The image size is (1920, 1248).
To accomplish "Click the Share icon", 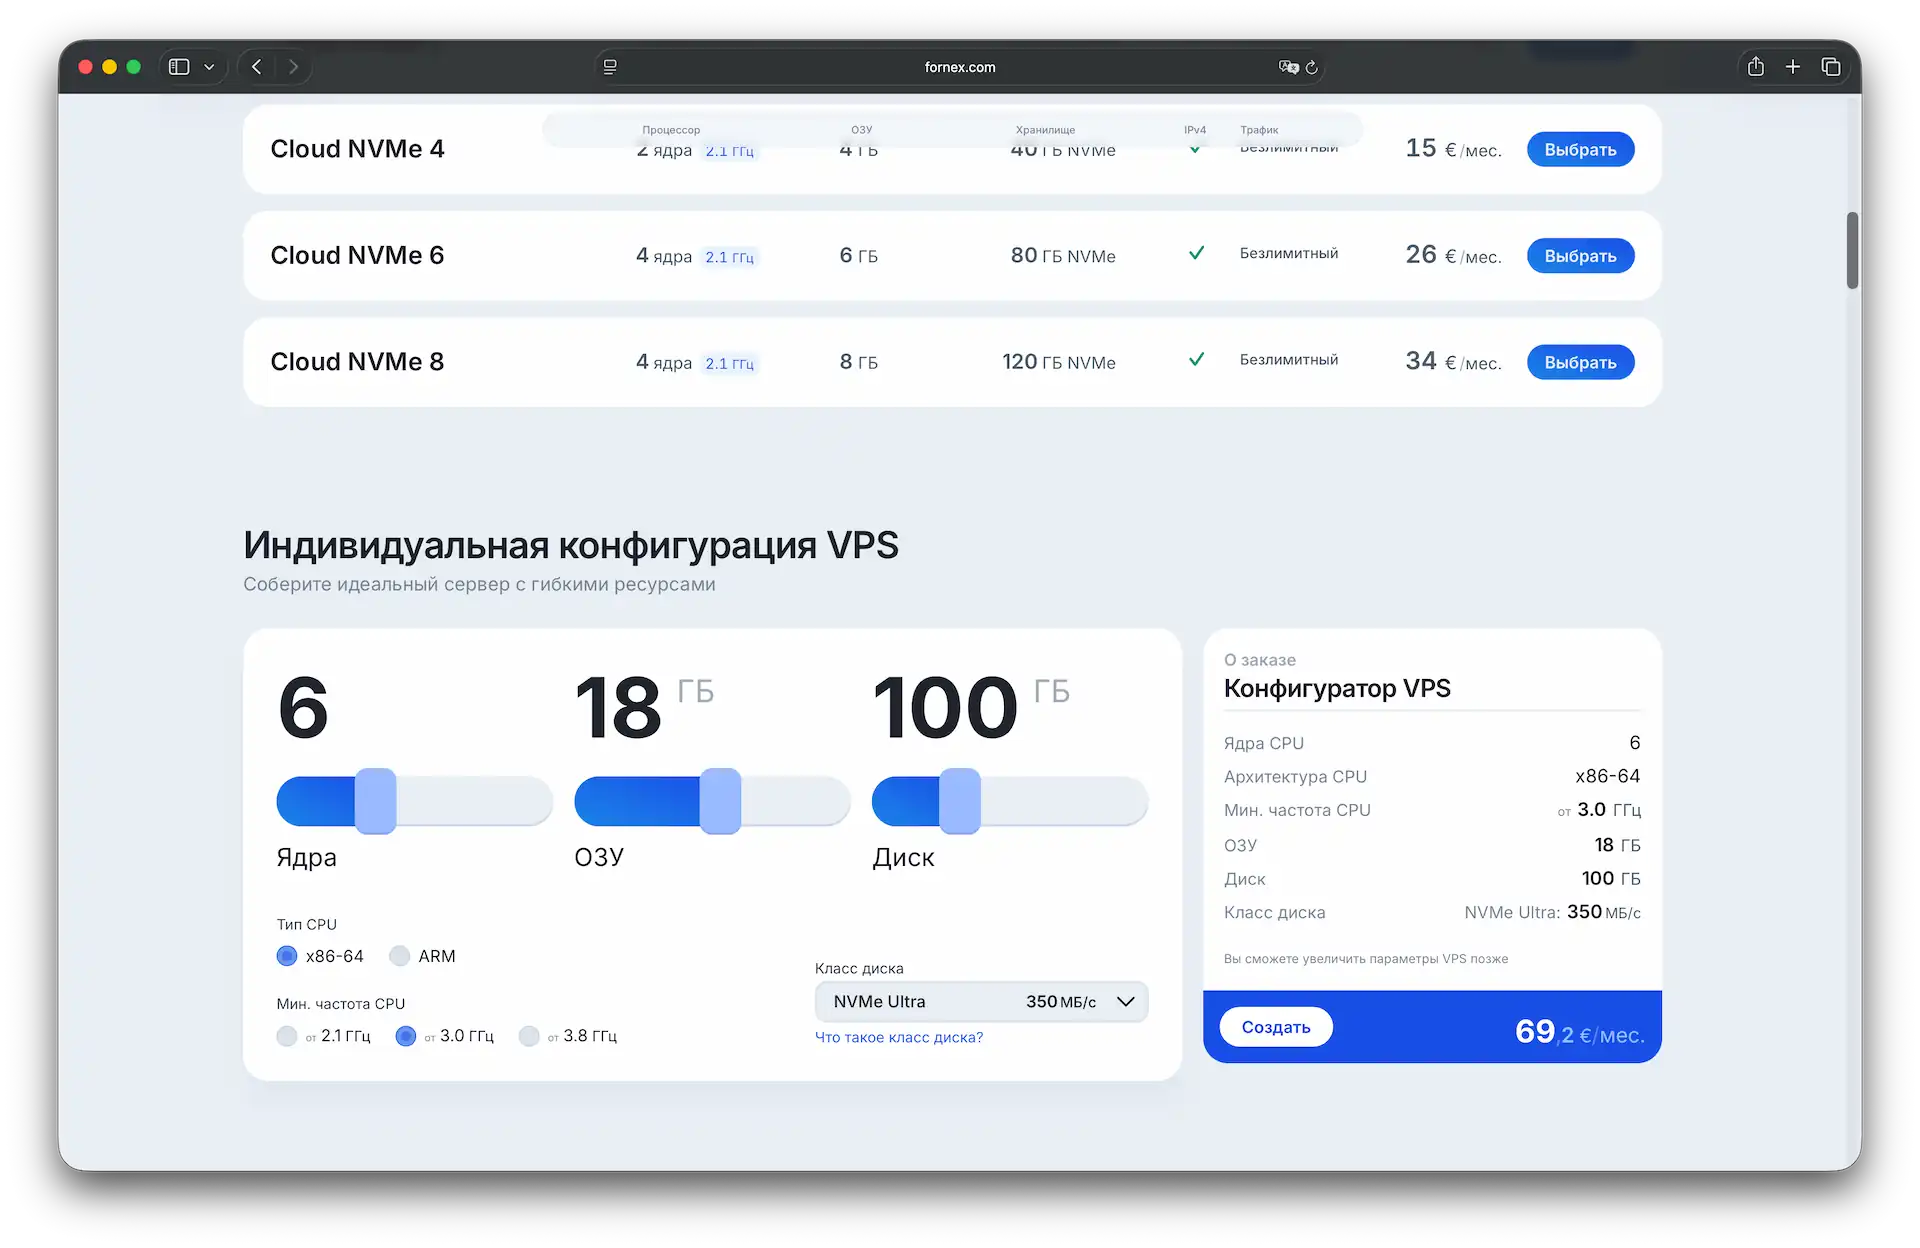I will click(1756, 66).
